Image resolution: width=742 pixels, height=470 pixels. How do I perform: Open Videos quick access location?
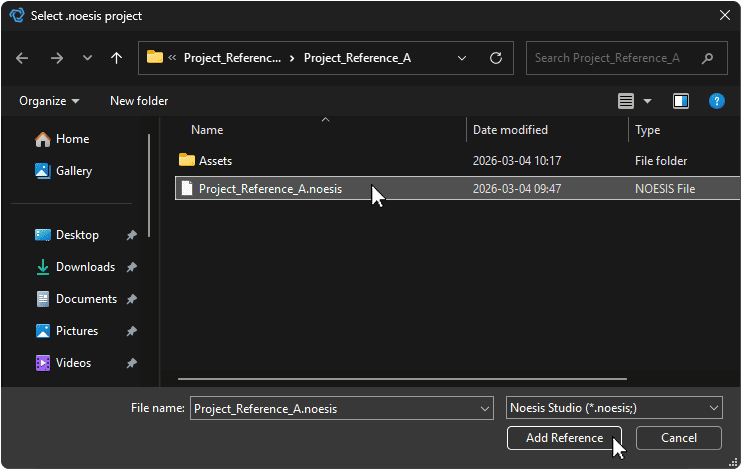pos(63,363)
